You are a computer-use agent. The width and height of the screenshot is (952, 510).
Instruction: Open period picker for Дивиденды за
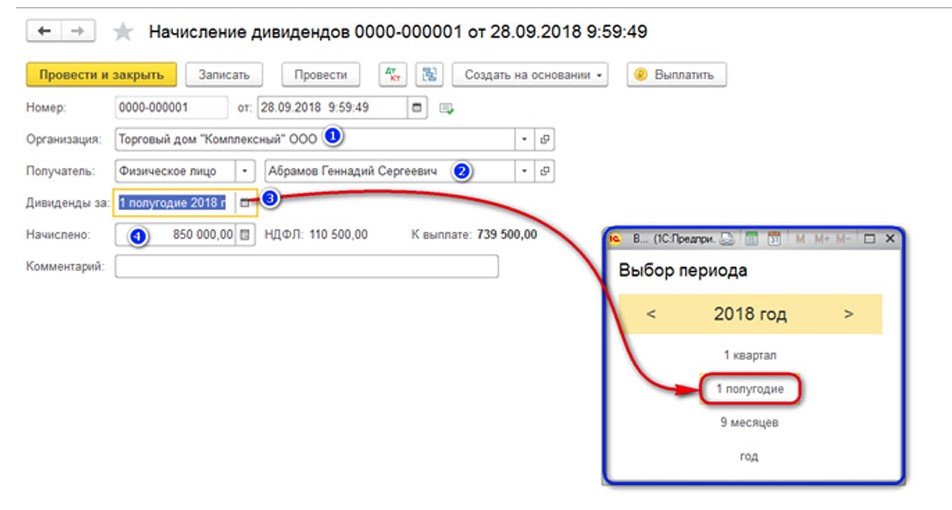click(x=246, y=203)
